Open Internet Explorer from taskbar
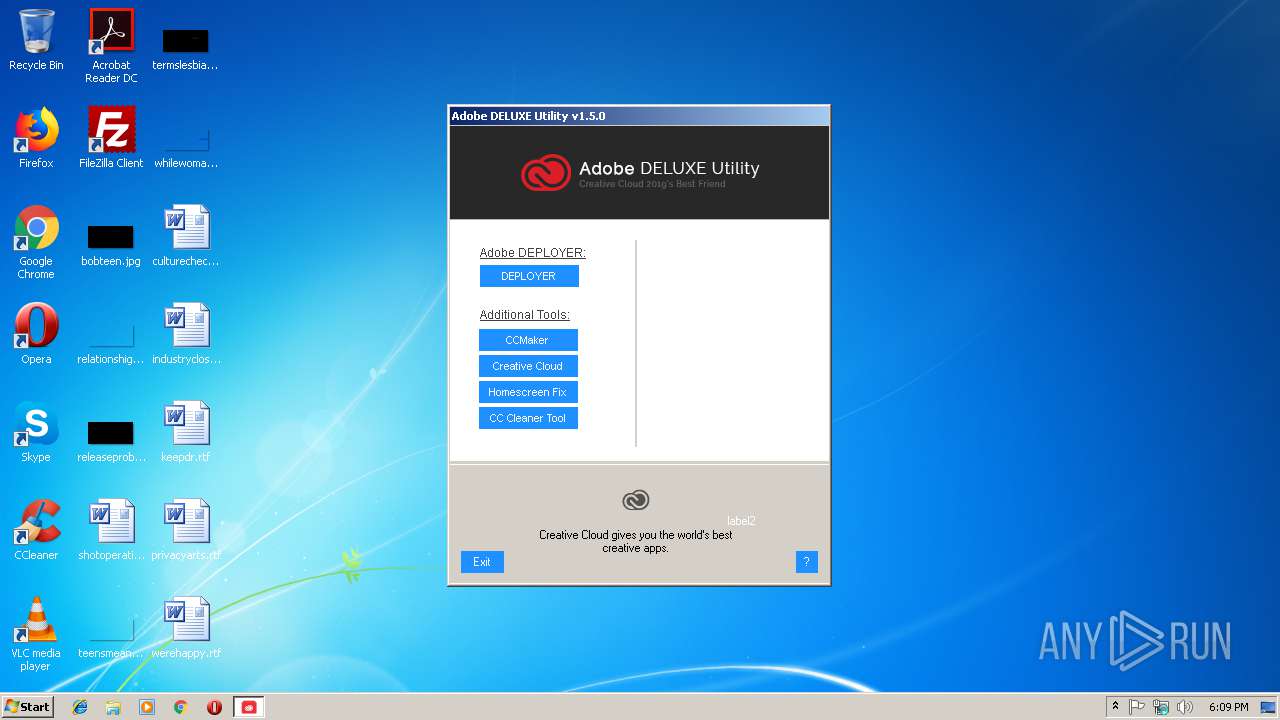Viewport: 1280px width, 720px height. 80,707
